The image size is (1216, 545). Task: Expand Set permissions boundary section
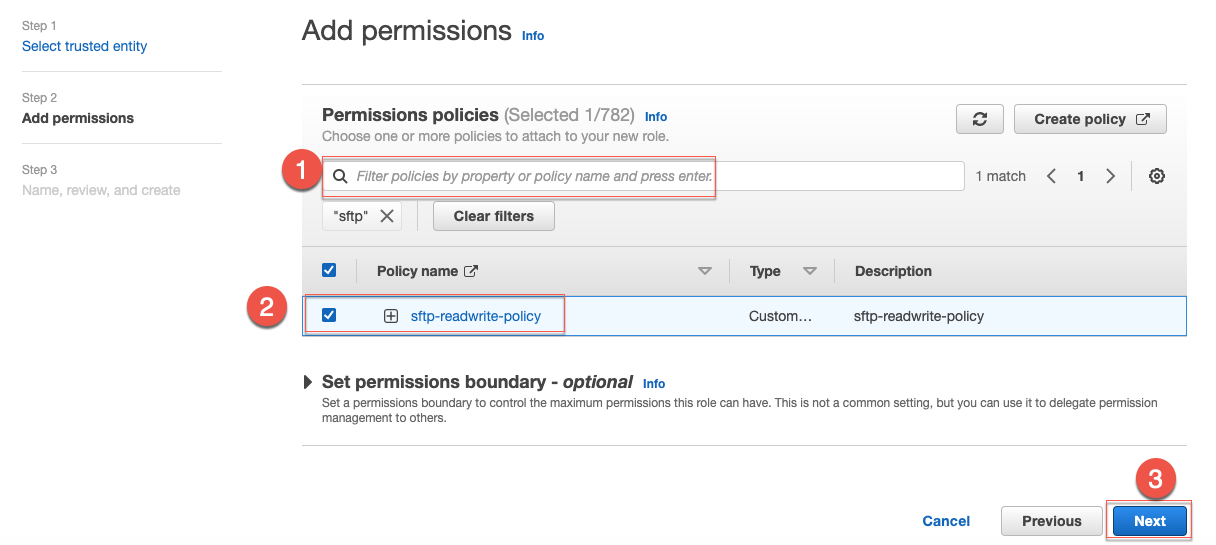pos(307,382)
